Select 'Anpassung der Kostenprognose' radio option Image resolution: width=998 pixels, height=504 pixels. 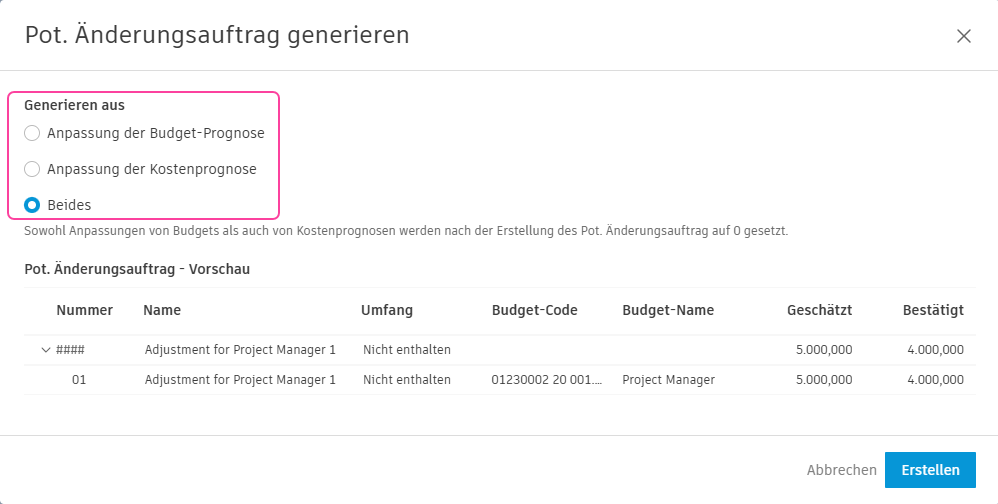(32, 169)
